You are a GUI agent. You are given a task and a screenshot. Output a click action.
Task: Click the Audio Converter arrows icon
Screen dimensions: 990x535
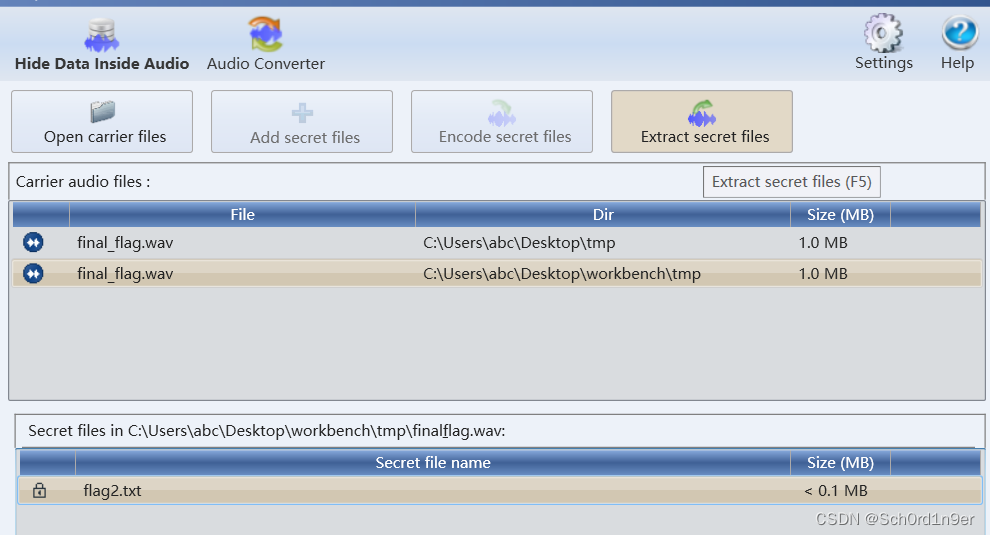(x=266, y=34)
